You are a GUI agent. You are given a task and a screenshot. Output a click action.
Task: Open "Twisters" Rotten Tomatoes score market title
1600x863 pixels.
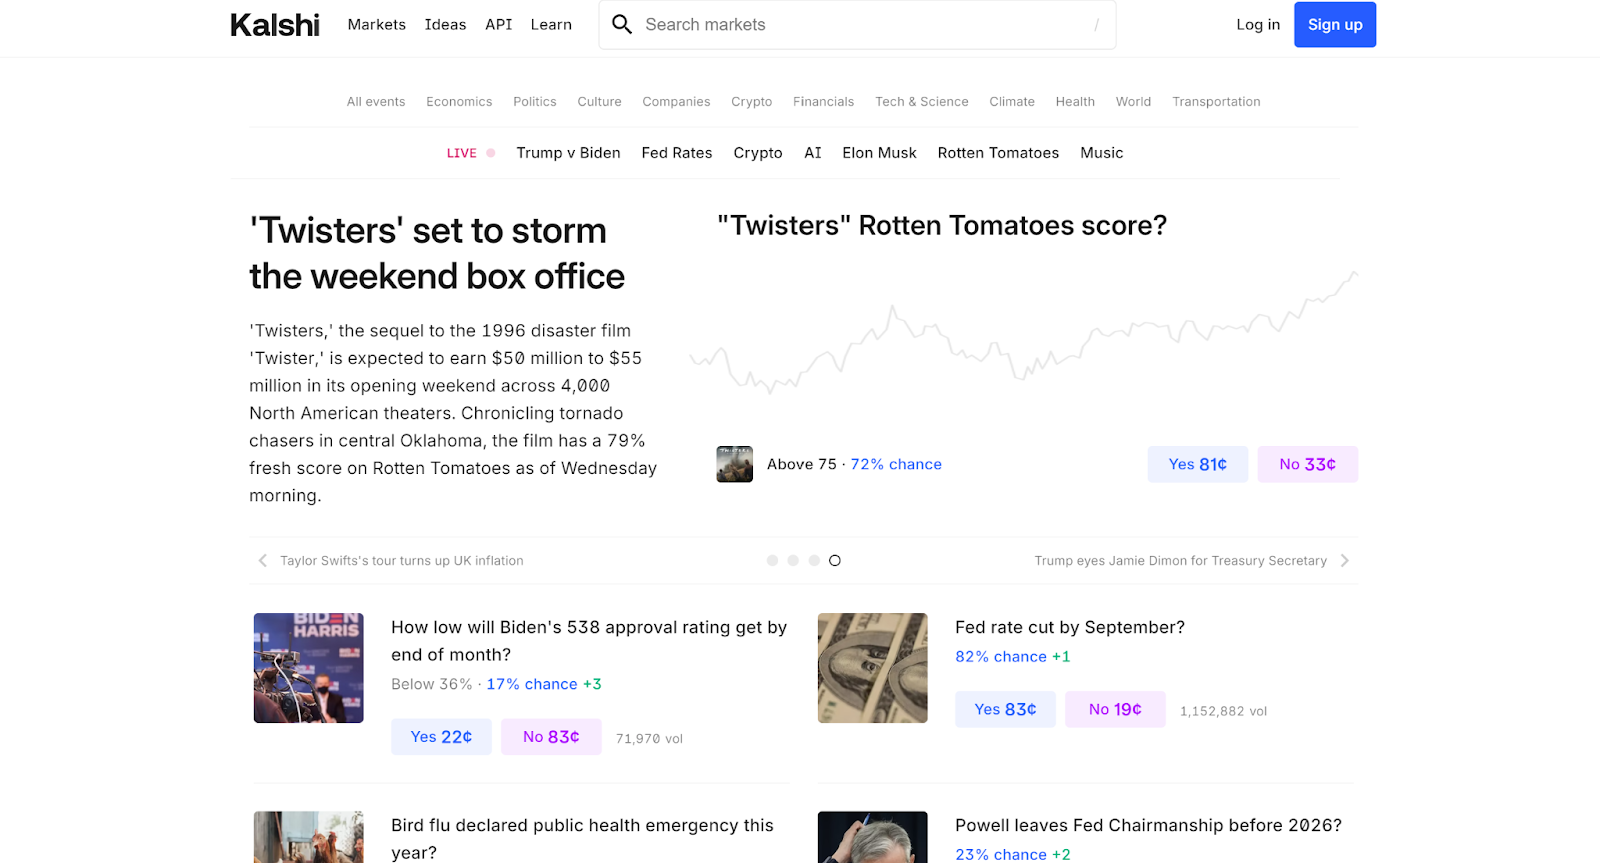click(942, 226)
